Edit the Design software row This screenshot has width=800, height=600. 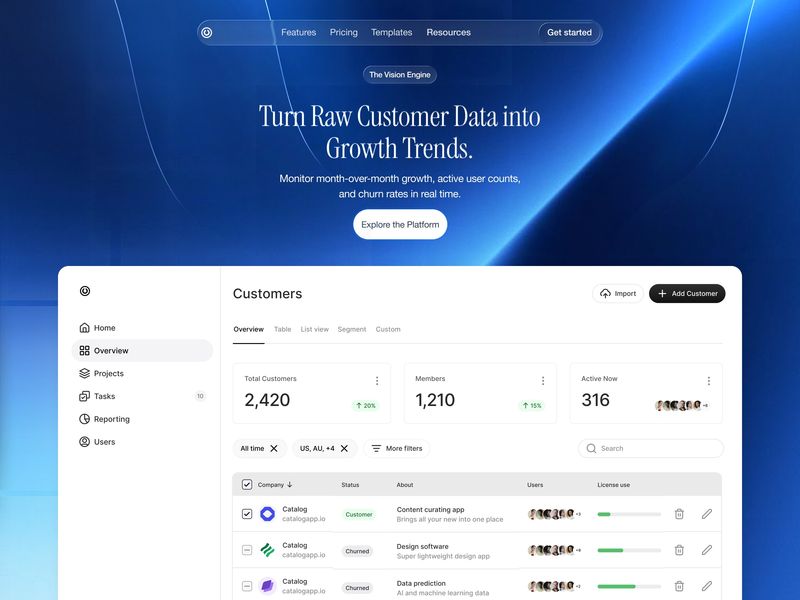(x=707, y=550)
